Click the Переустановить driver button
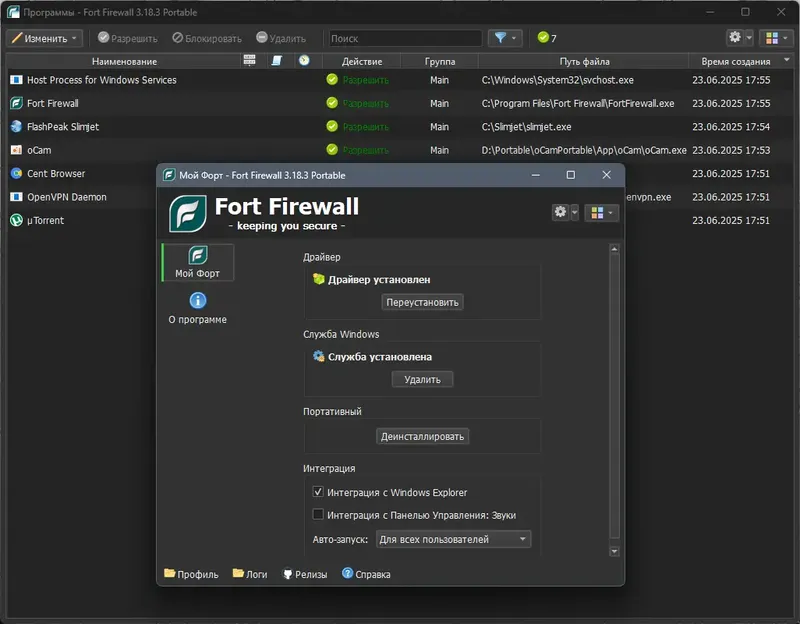This screenshot has width=800, height=624. point(422,302)
